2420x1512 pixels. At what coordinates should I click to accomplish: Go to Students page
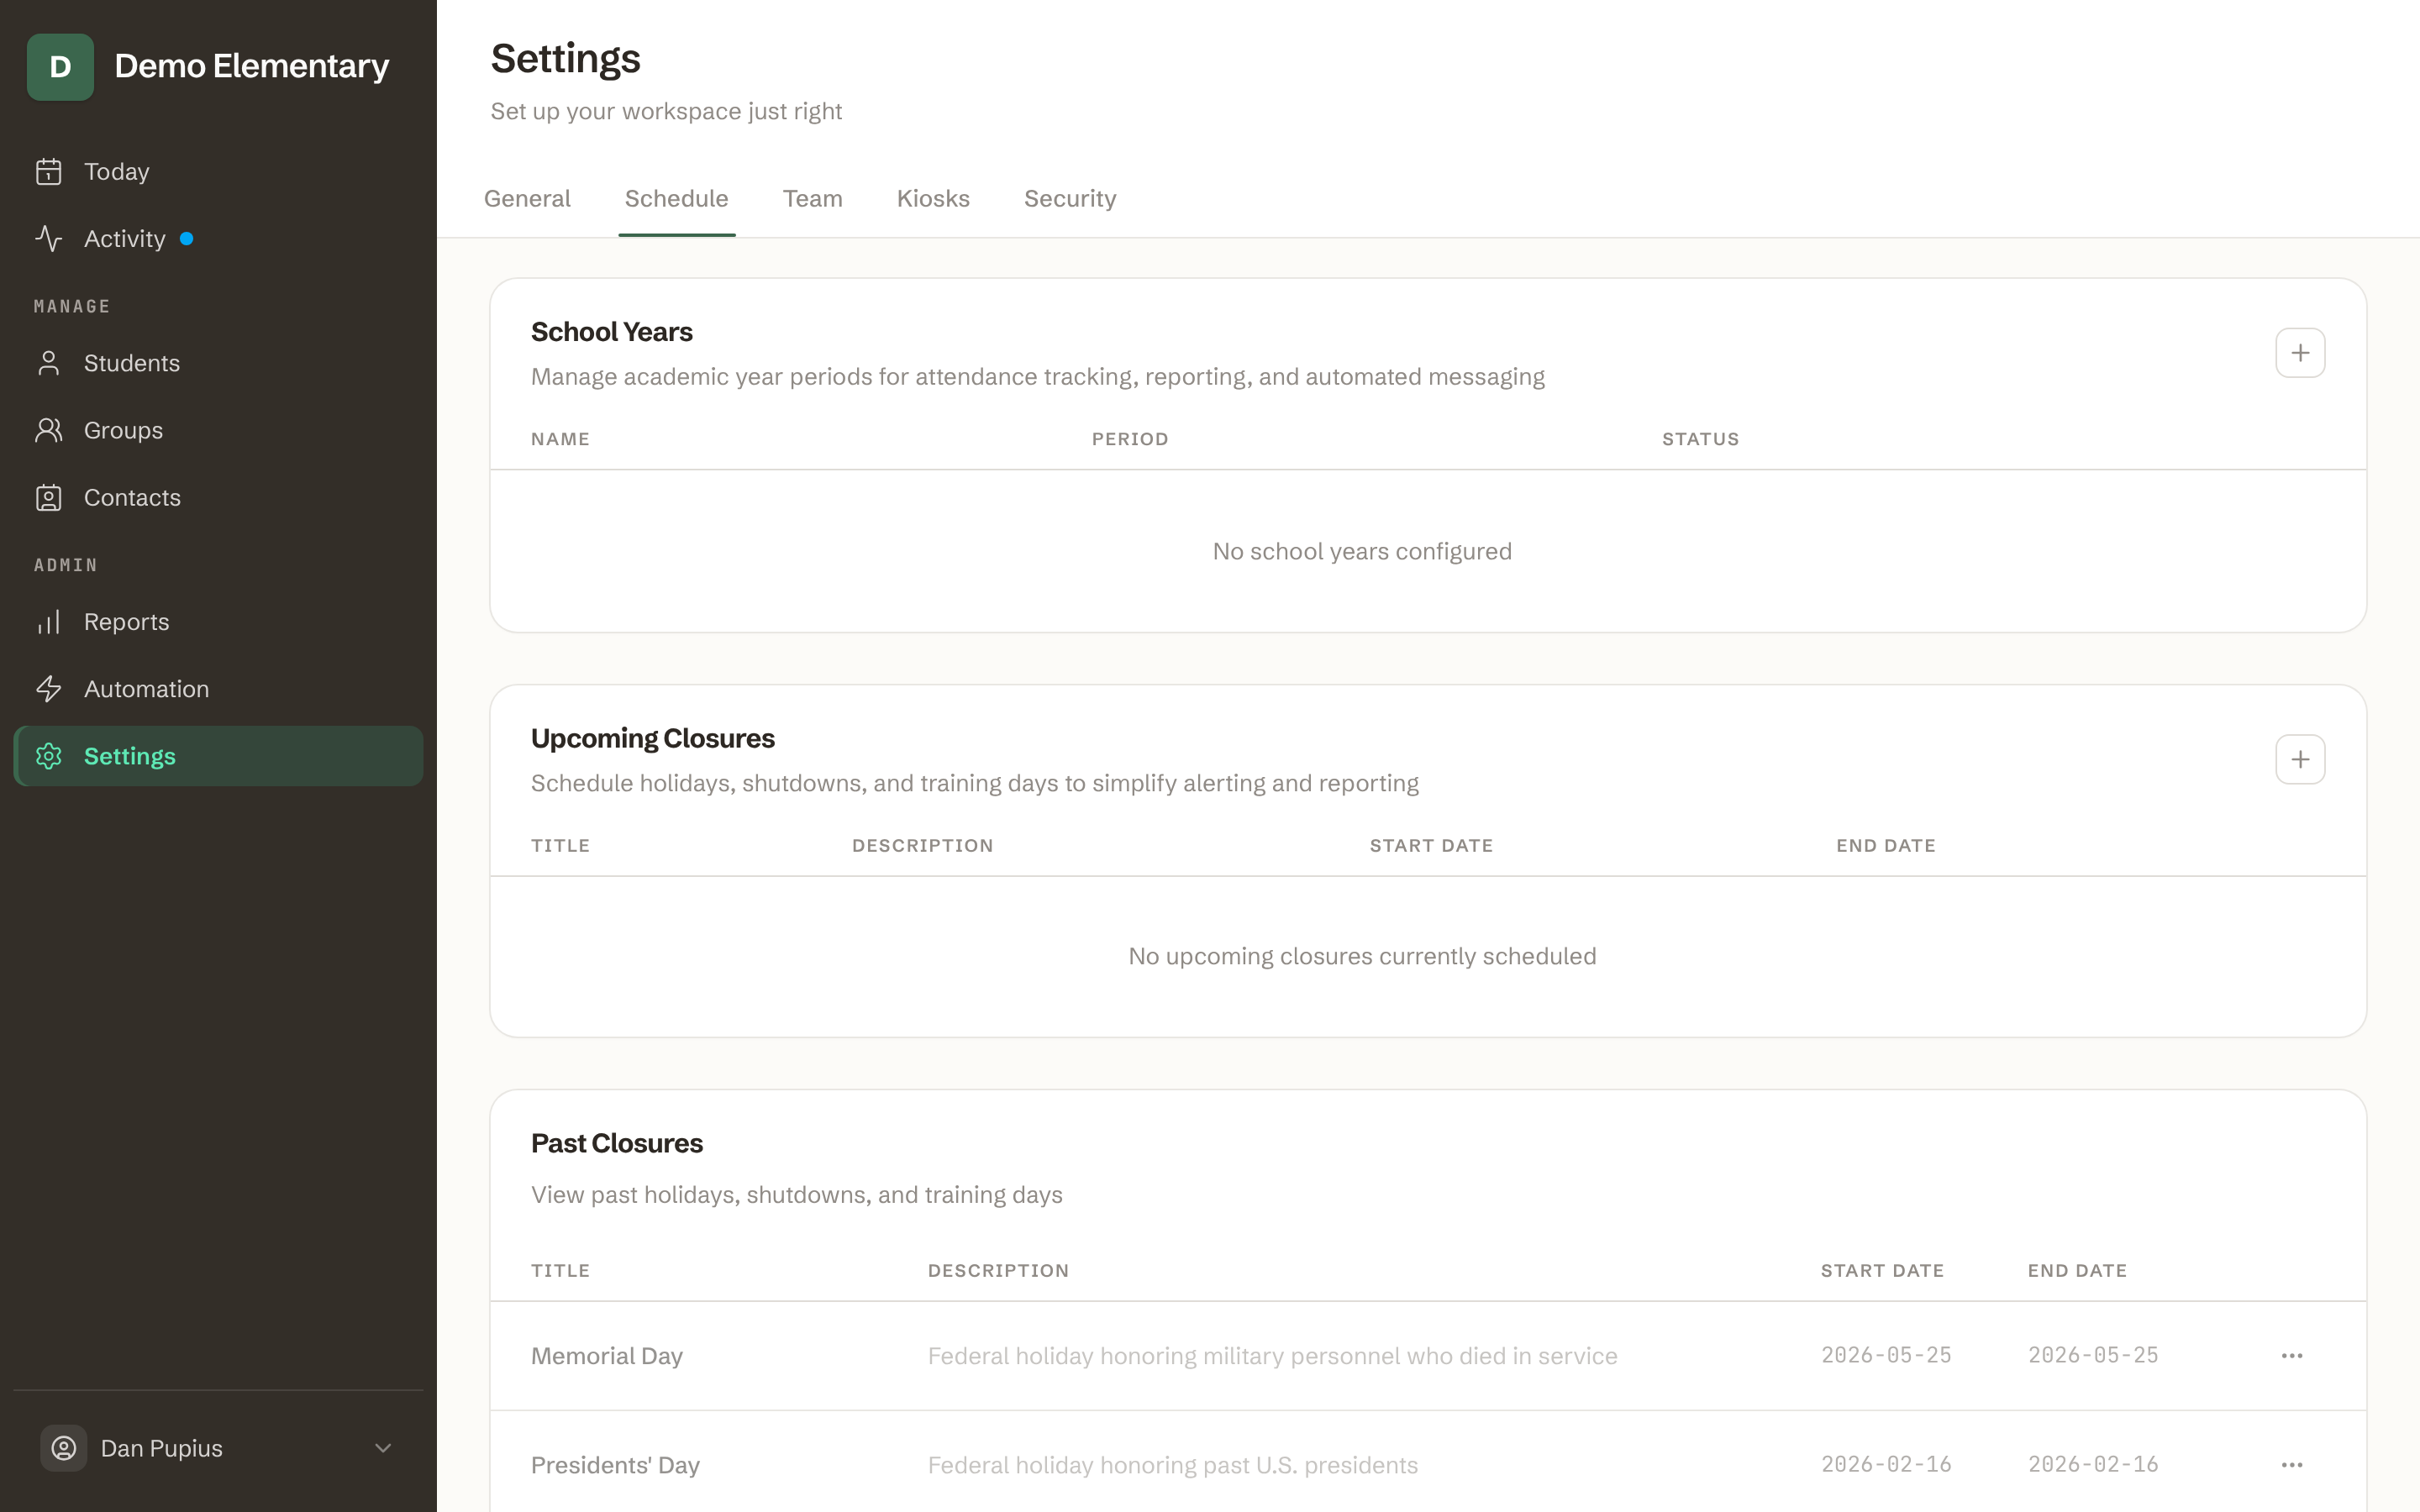click(218, 363)
